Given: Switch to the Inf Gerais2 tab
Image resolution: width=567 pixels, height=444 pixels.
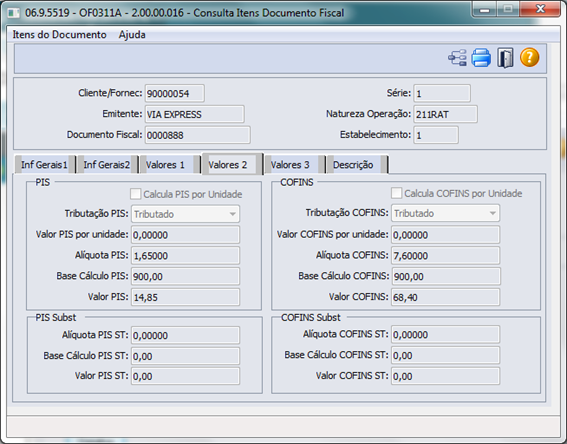Looking at the screenshot, I should tap(107, 165).
